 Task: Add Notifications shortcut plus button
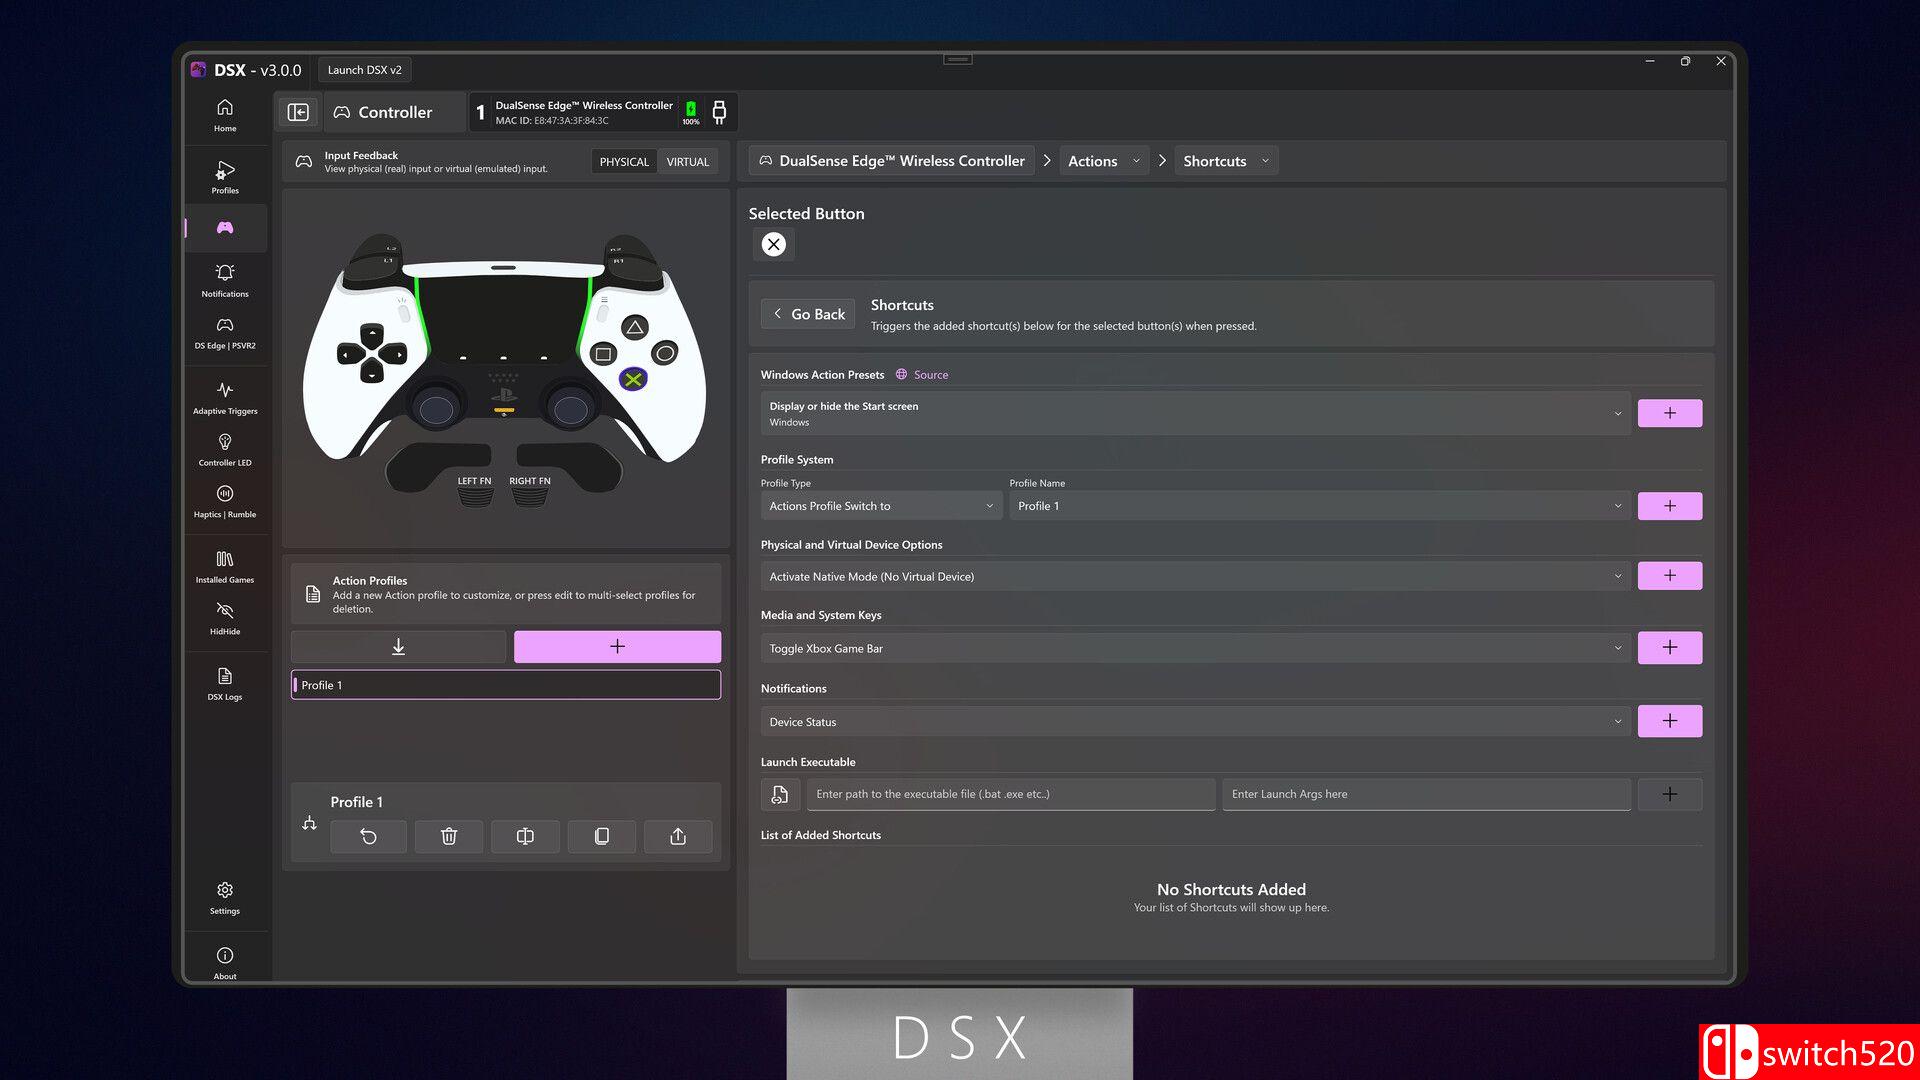(1669, 721)
